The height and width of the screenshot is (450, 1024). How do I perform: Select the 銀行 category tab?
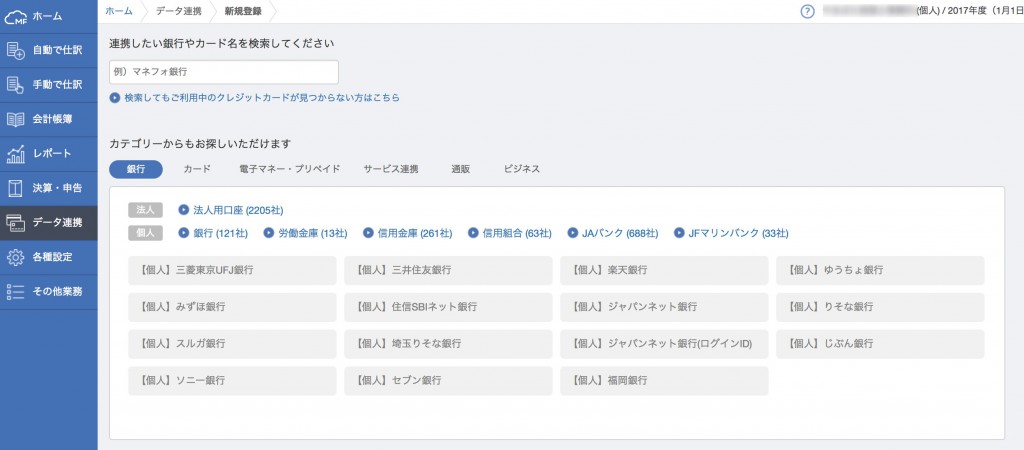click(x=136, y=169)
